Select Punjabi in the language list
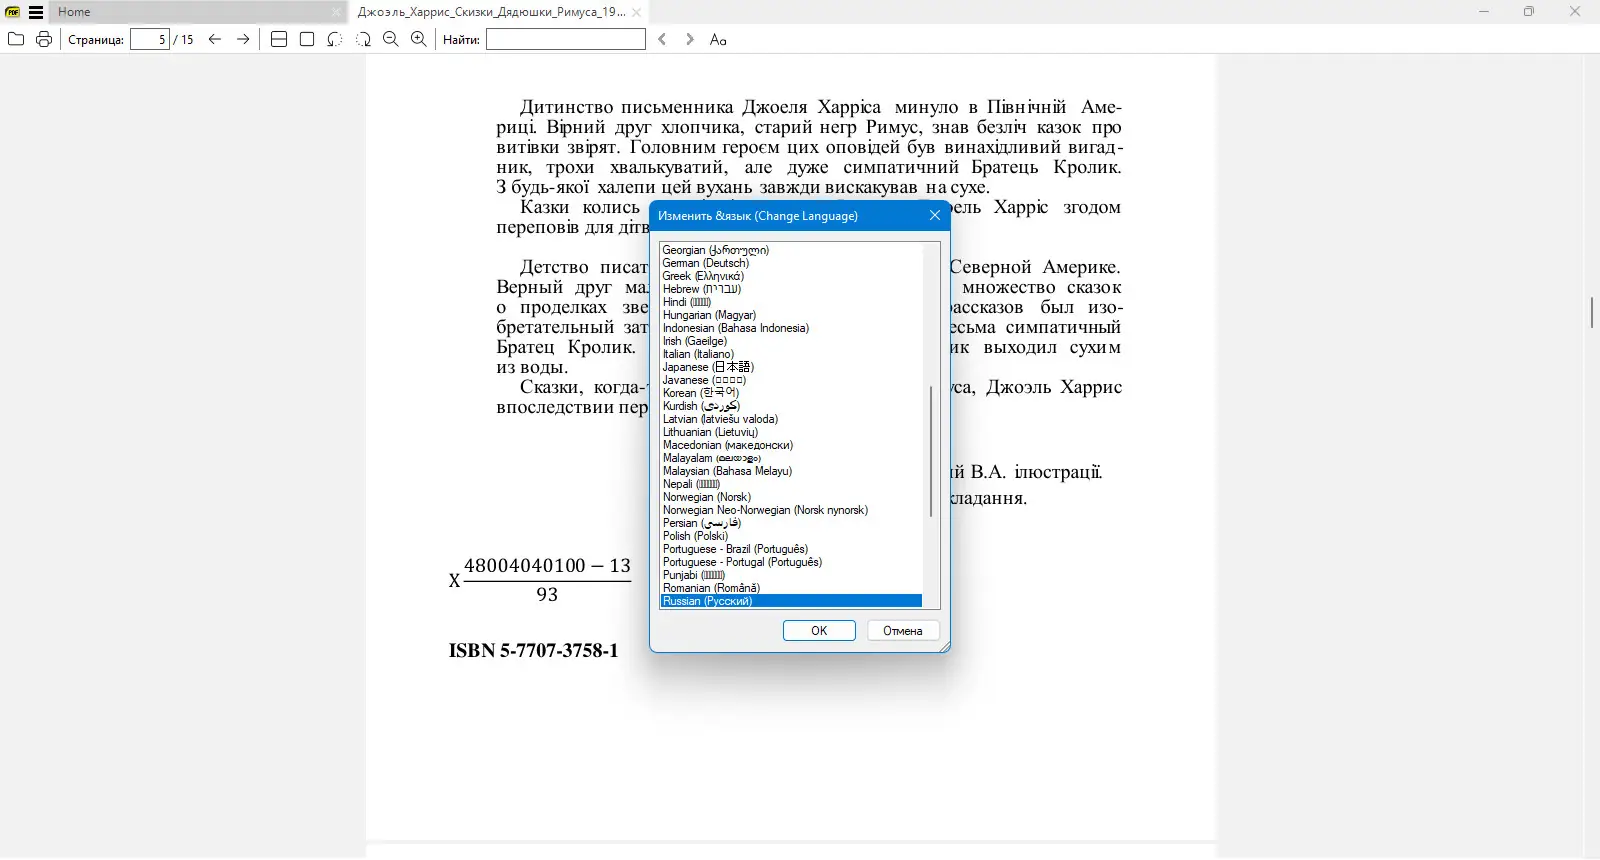Screen dimensions: 1600x860 point(791,575)
